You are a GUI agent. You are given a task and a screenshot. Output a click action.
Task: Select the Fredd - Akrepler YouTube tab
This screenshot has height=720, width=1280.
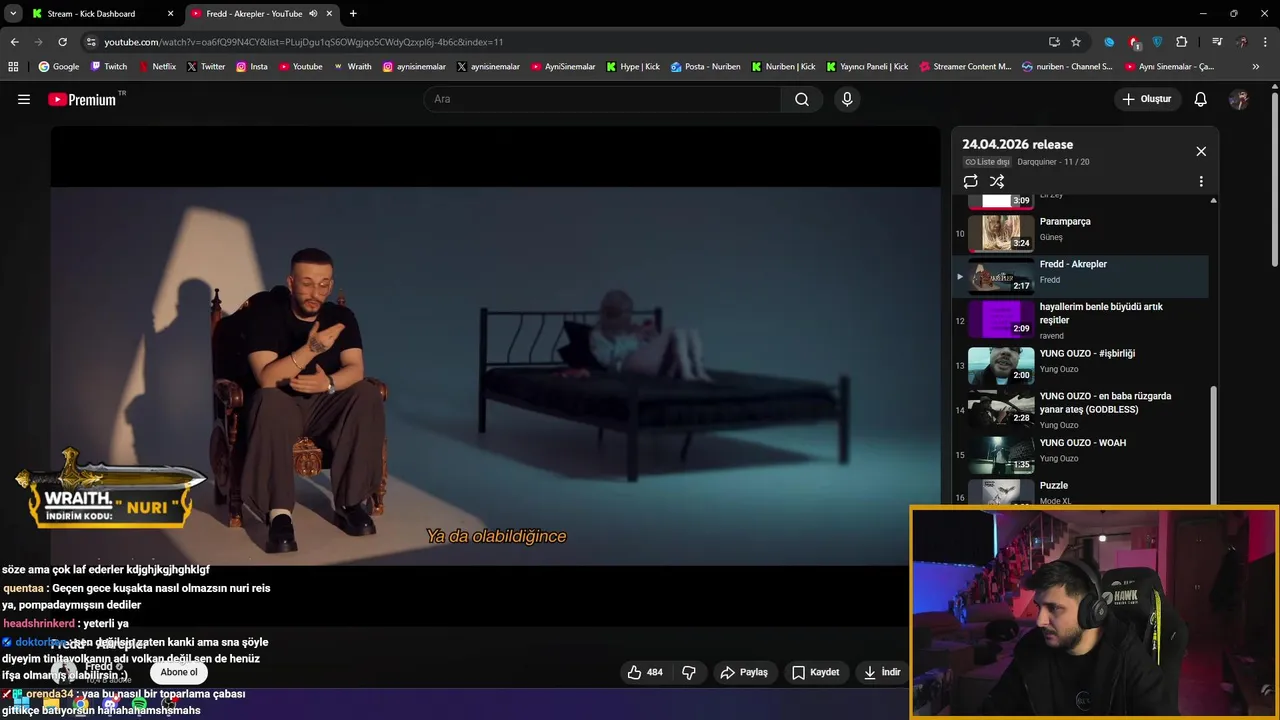click(263, 14)
